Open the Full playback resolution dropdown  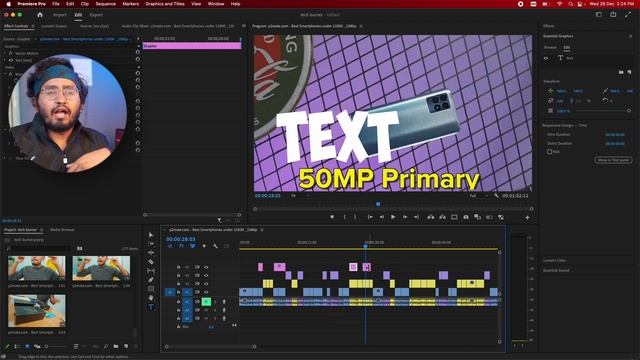[478, 196]
